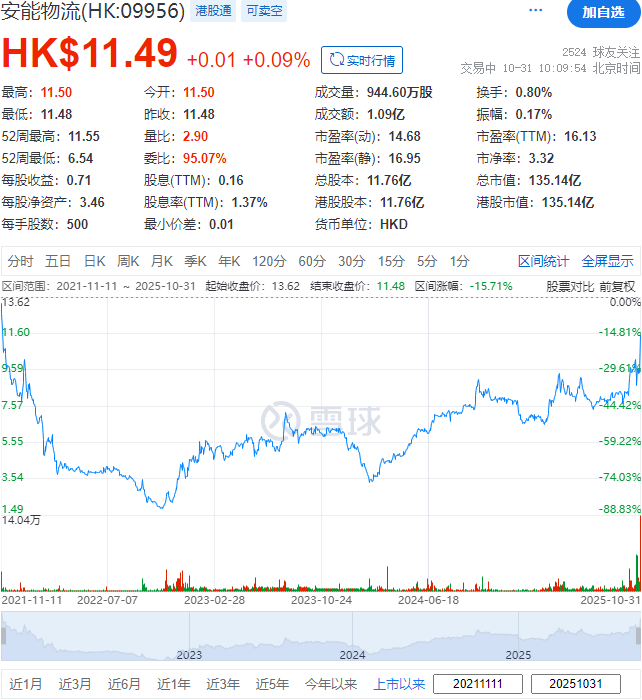Click the refresh icon in 实时行情

coord(336,60)
